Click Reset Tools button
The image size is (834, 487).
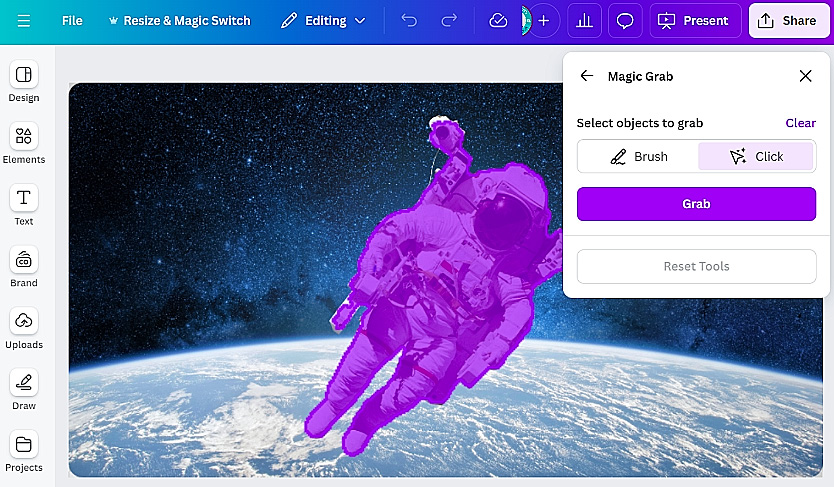tap(696, 266)
